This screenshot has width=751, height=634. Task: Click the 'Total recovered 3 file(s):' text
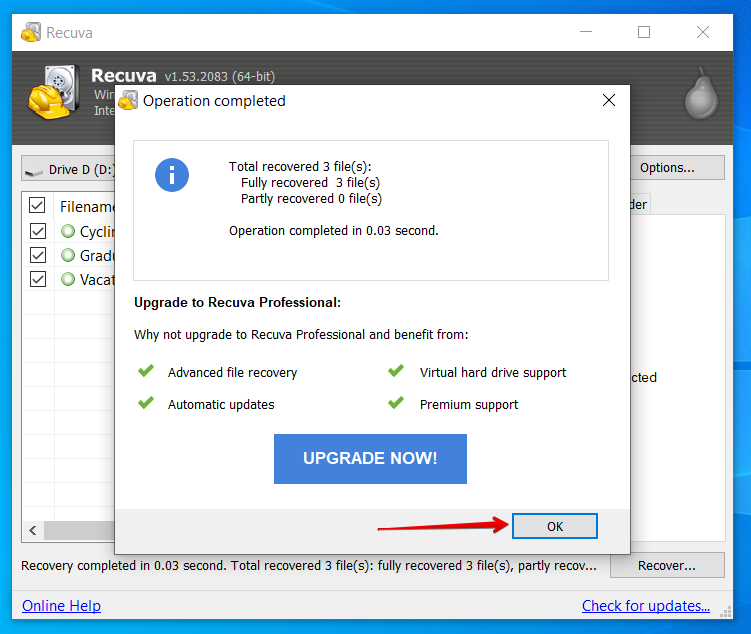(x=300, y=167)
